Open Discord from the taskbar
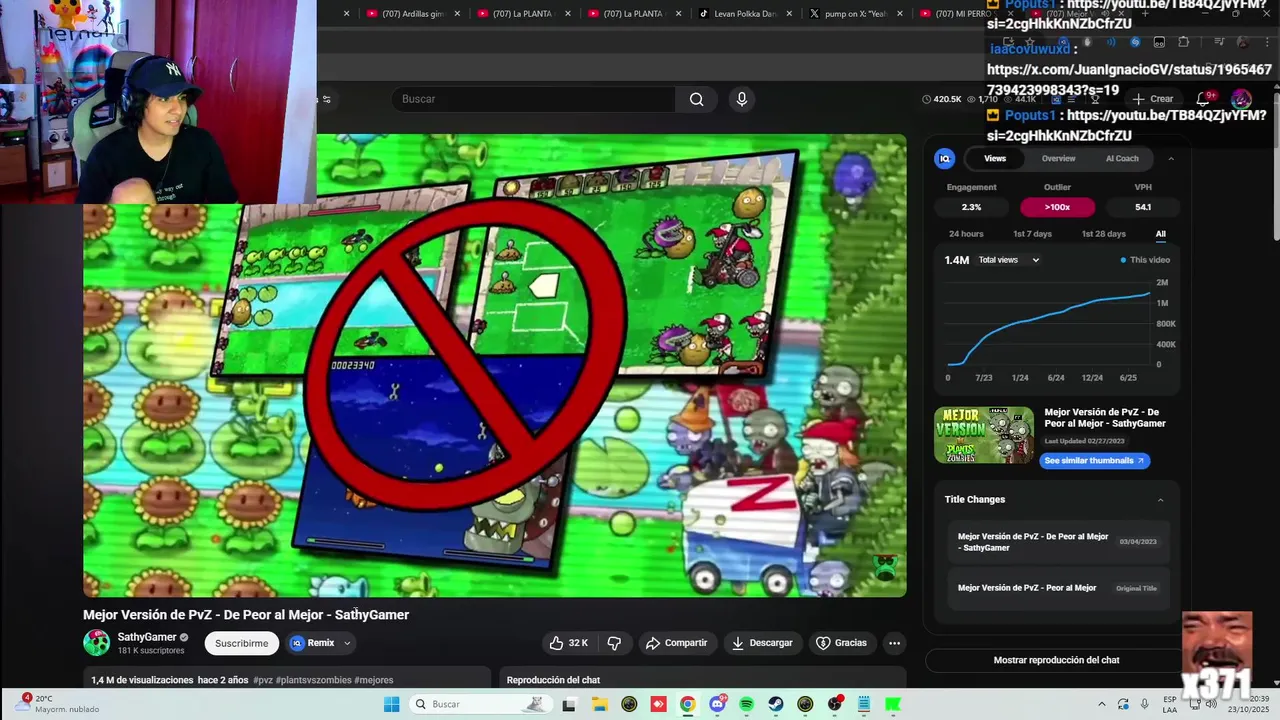Viewport: 1280px width, 720px height. pos(717,704)
